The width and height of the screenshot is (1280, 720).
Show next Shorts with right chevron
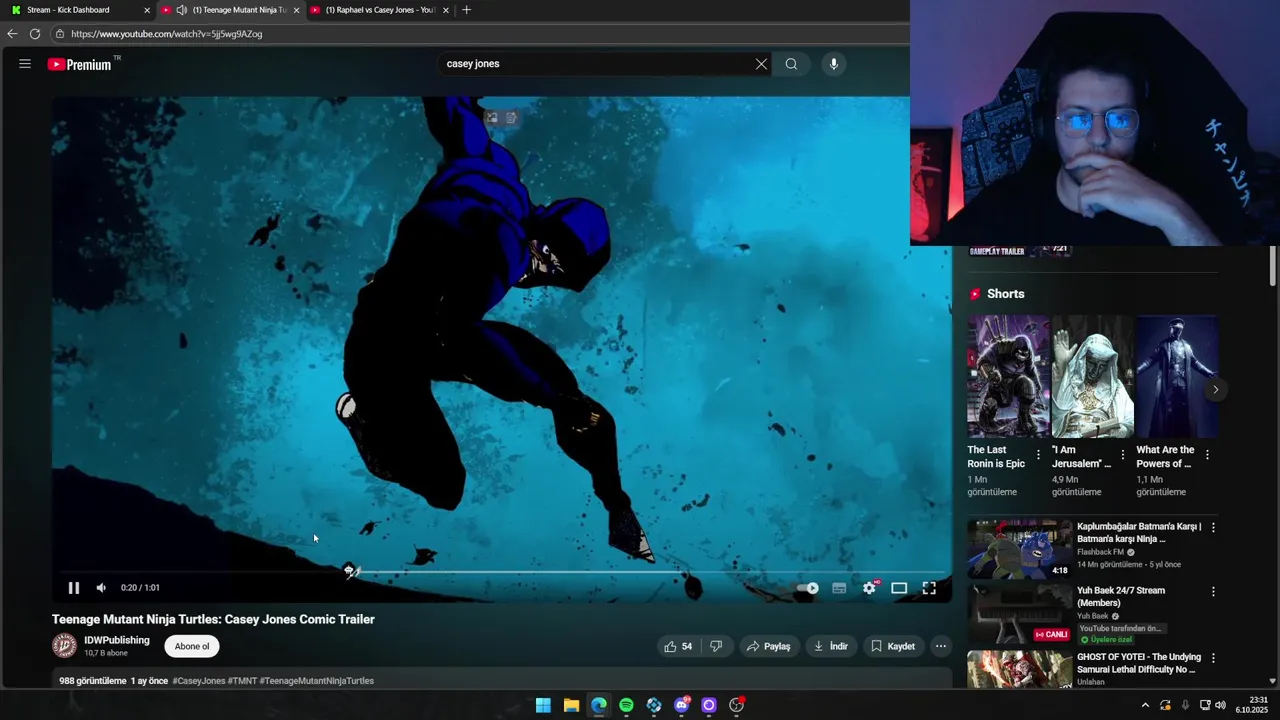[1215, 390]
